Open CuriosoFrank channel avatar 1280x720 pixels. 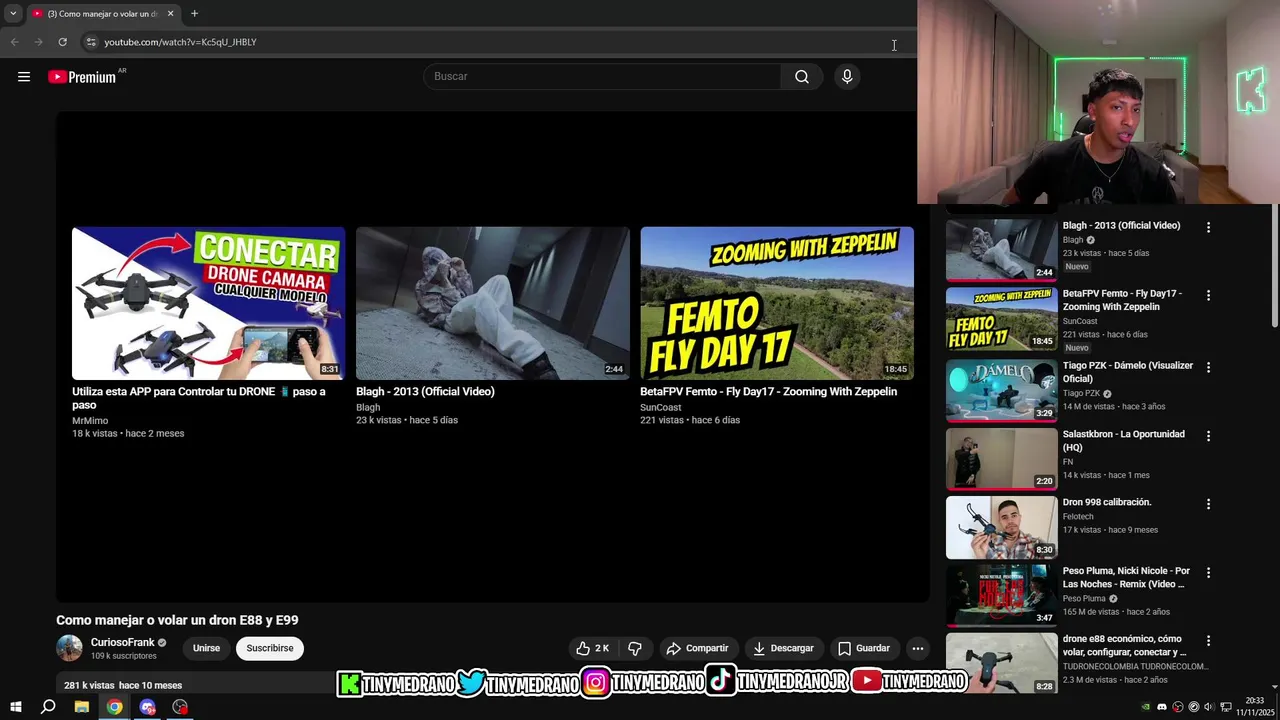tap(69, 648)
